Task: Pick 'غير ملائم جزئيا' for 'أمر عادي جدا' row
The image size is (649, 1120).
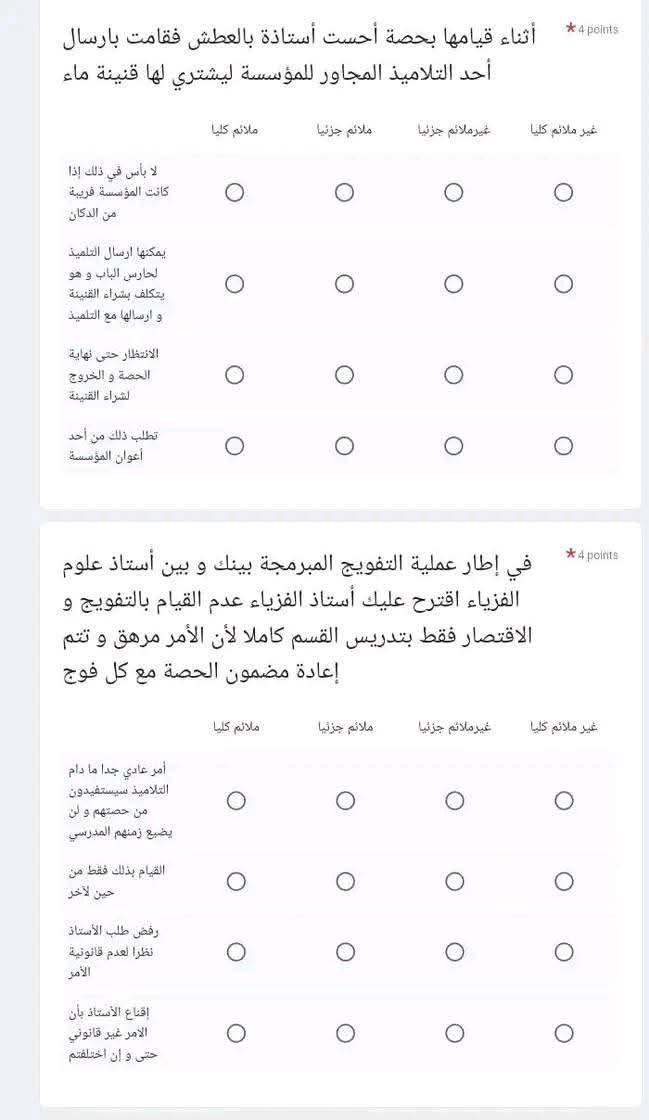Action: pyautogui.click(x=455, y=801)
